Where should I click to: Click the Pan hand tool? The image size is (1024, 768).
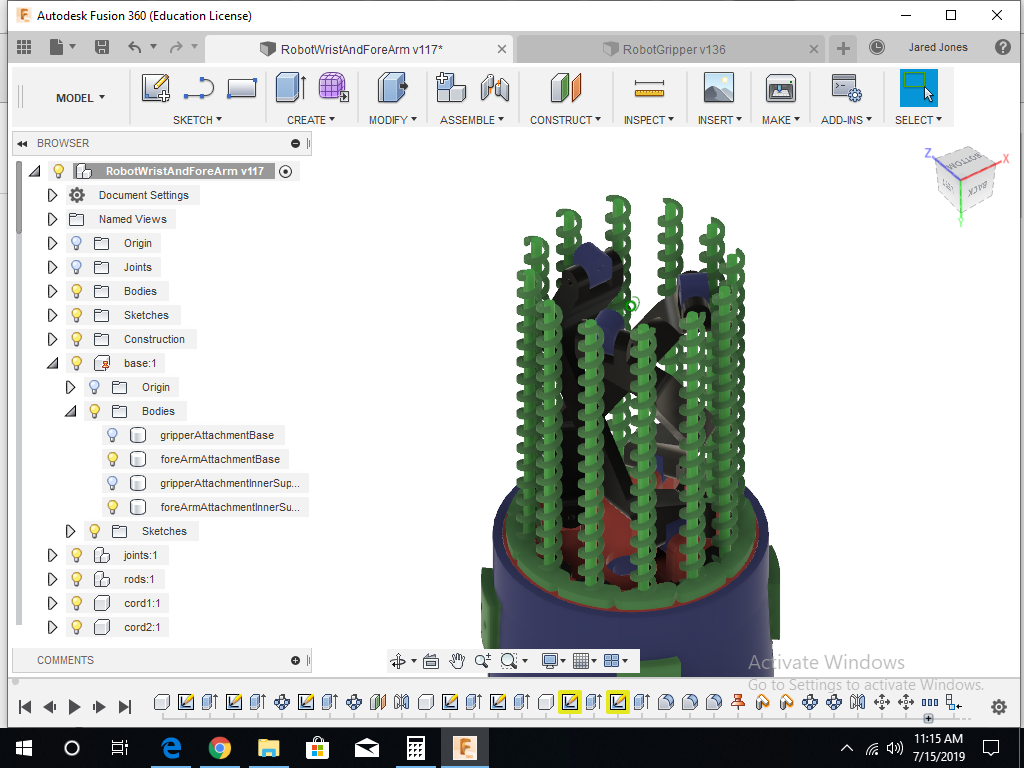456,662
